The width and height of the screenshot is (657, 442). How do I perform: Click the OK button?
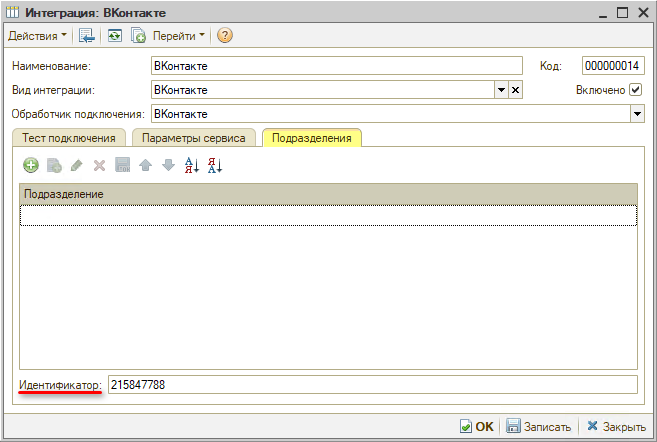(477, 426)
